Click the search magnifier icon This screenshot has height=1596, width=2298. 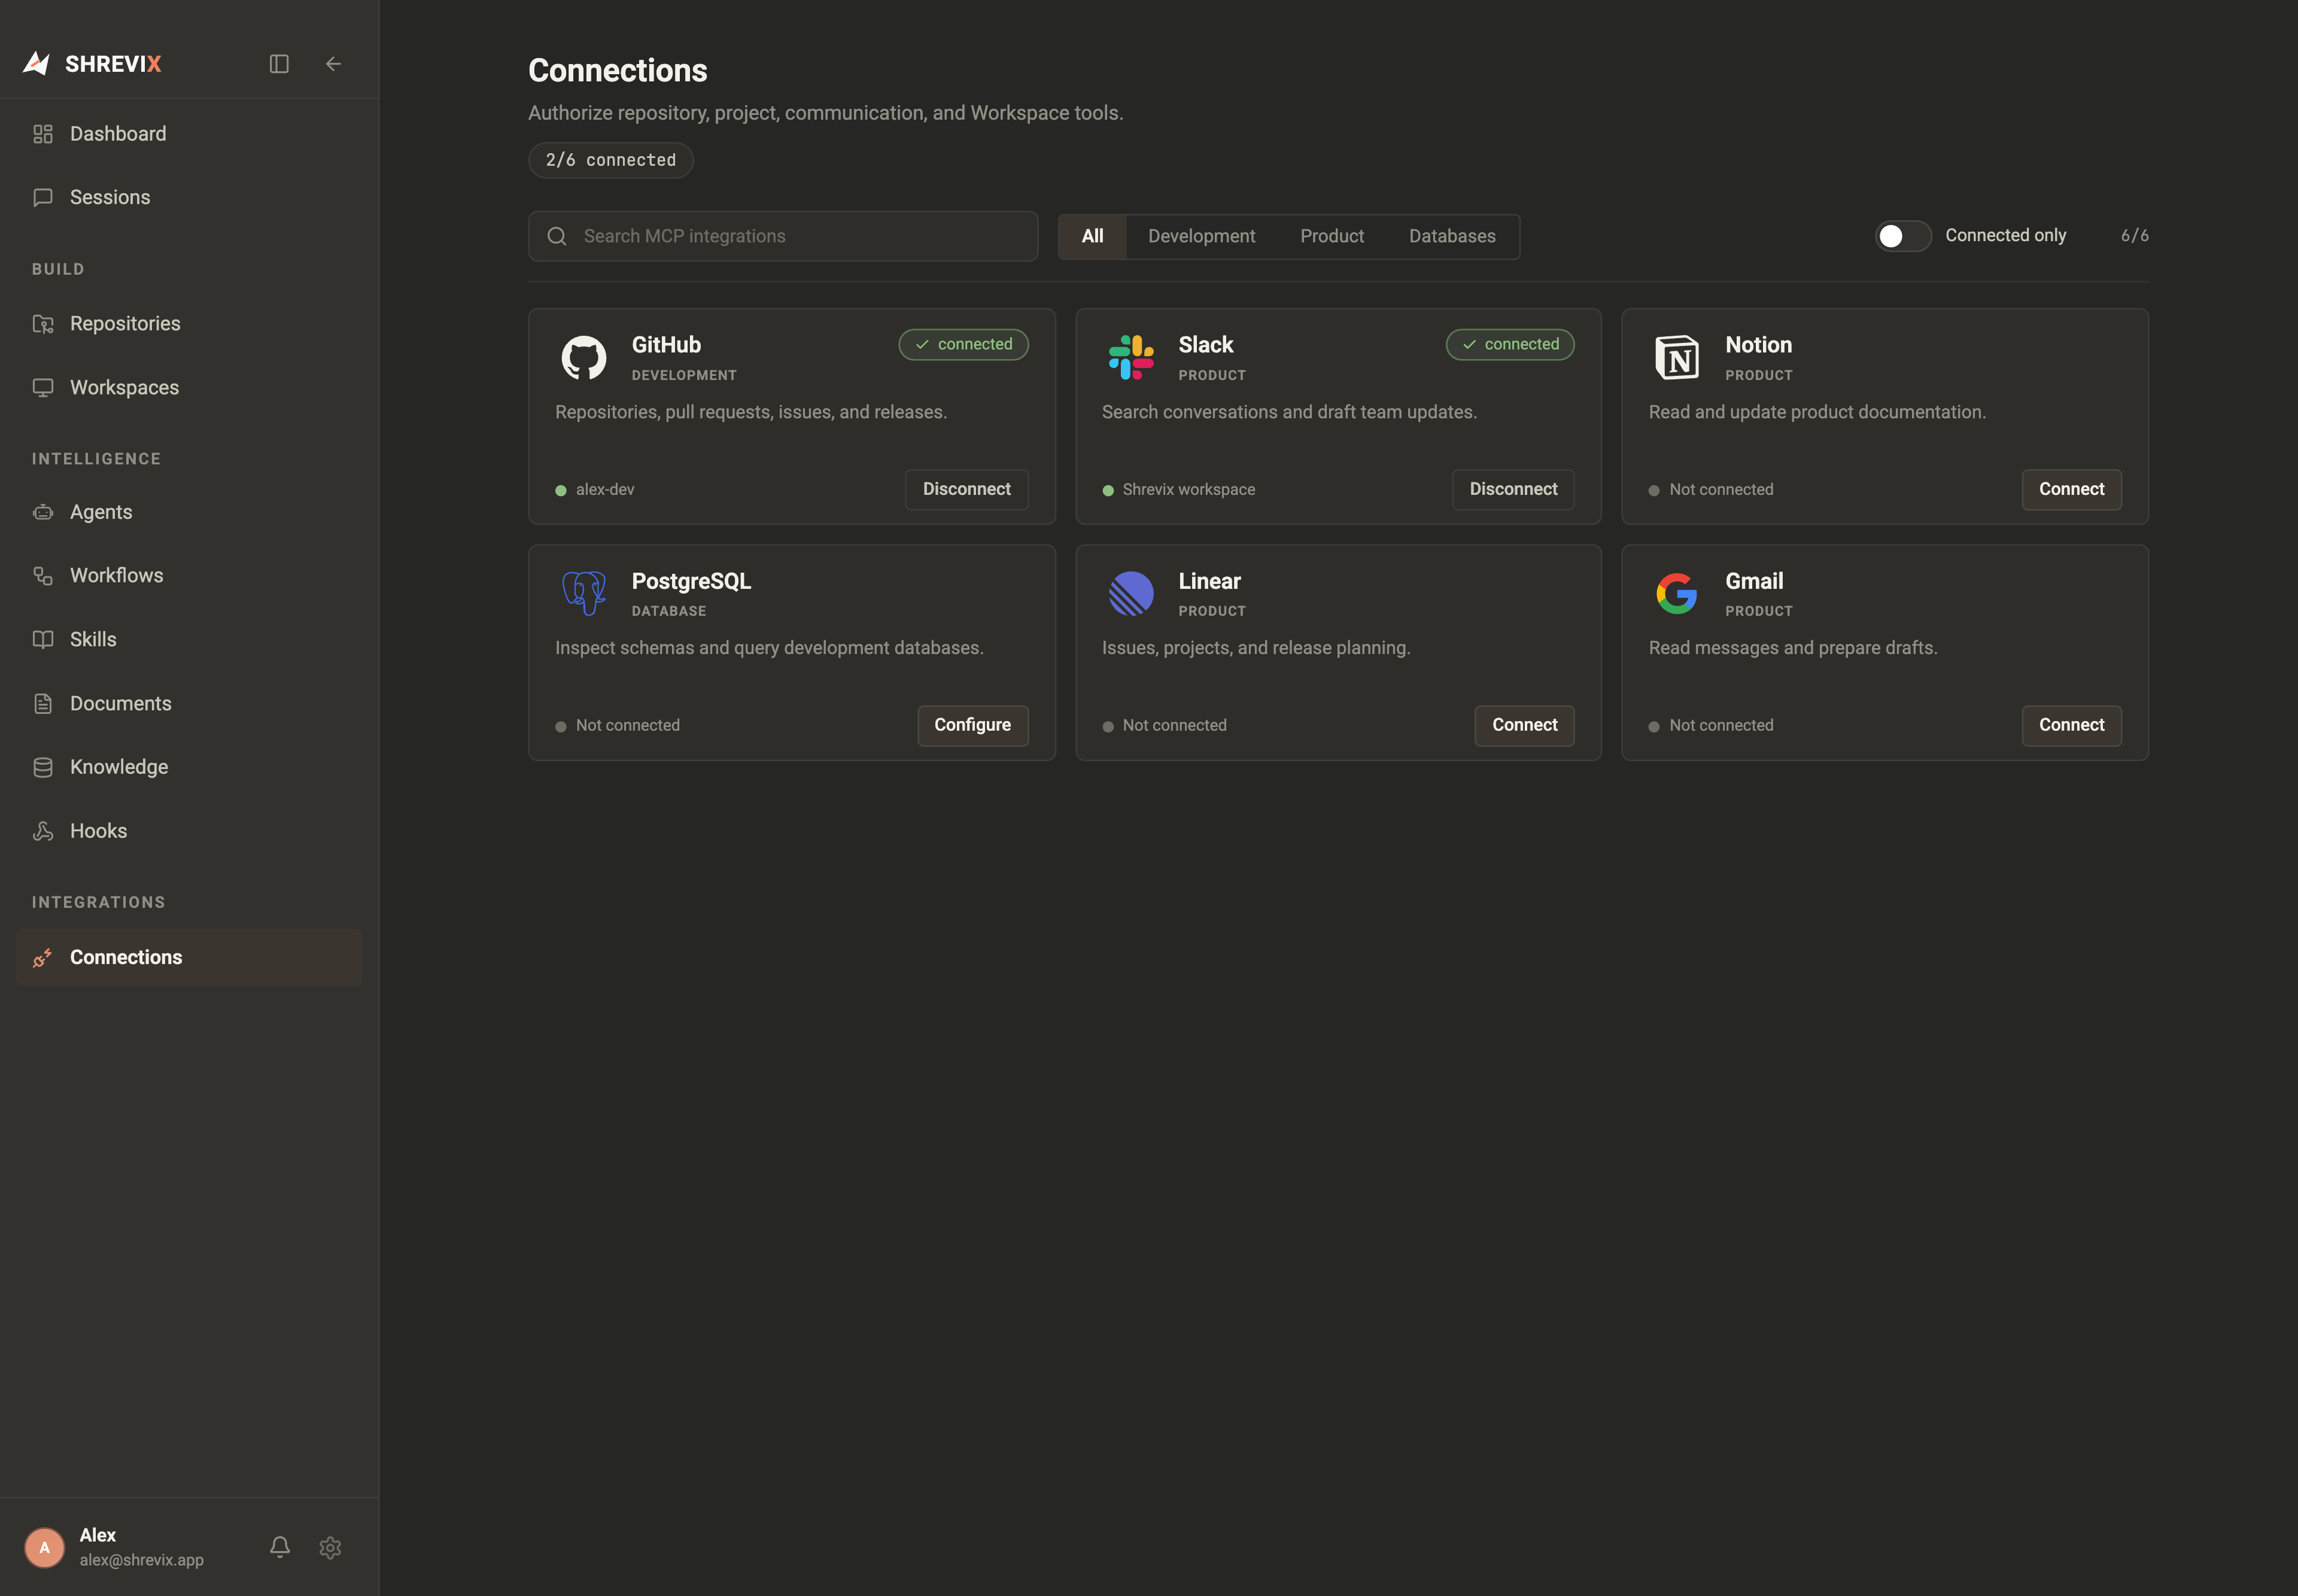pyautogui.click(x=557, y=236)
